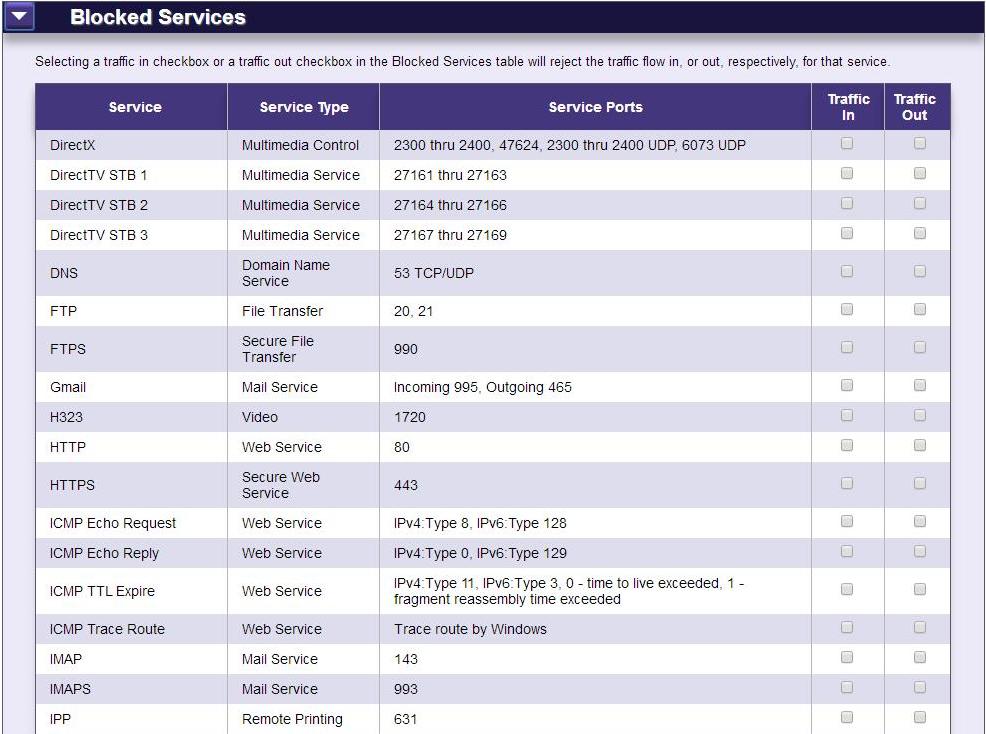Select the Gmail service name
This screenshot has width=986, height=734.
pos(68,387)
